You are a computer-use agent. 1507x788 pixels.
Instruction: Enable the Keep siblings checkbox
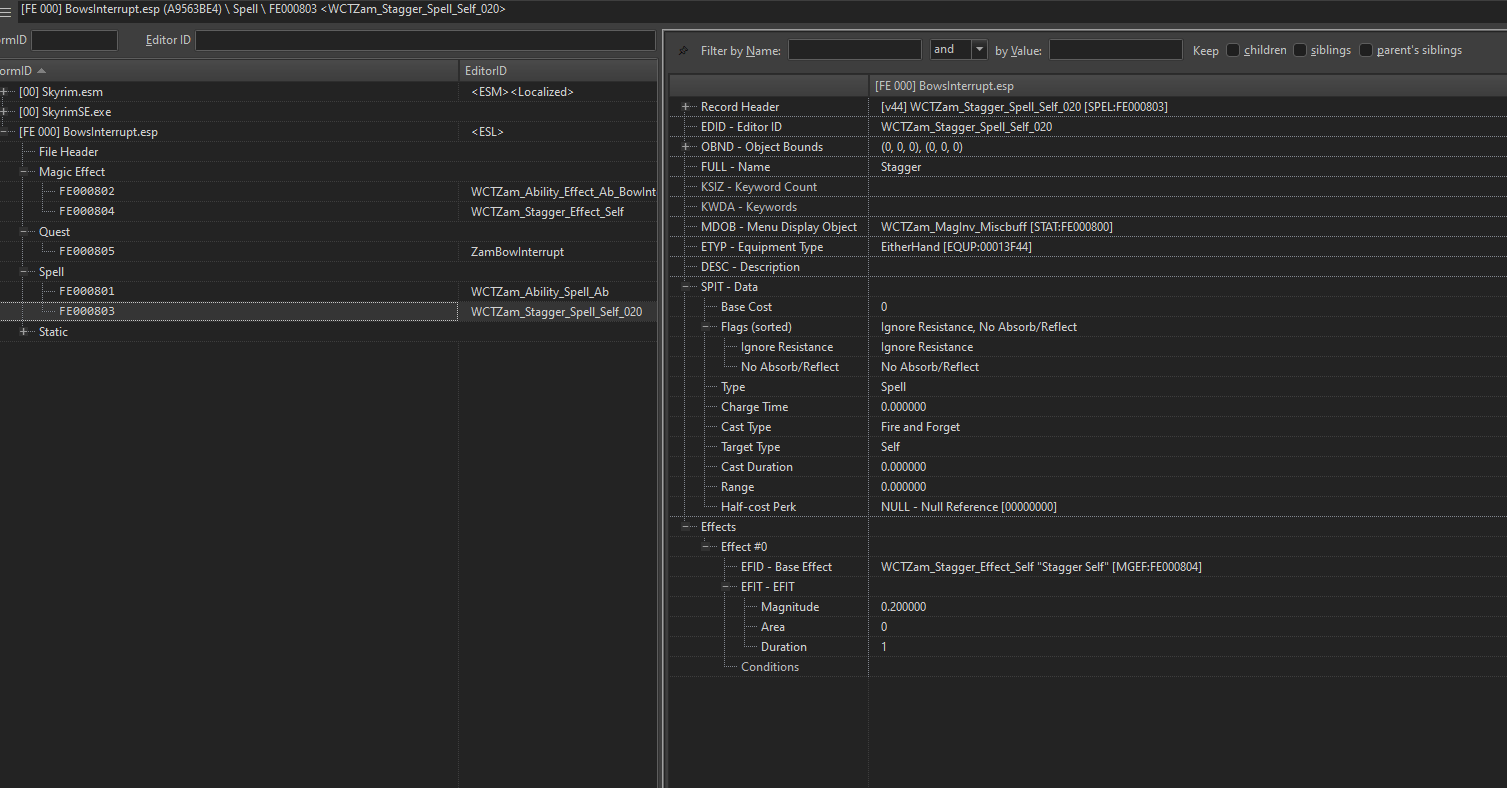point(1300,50)
